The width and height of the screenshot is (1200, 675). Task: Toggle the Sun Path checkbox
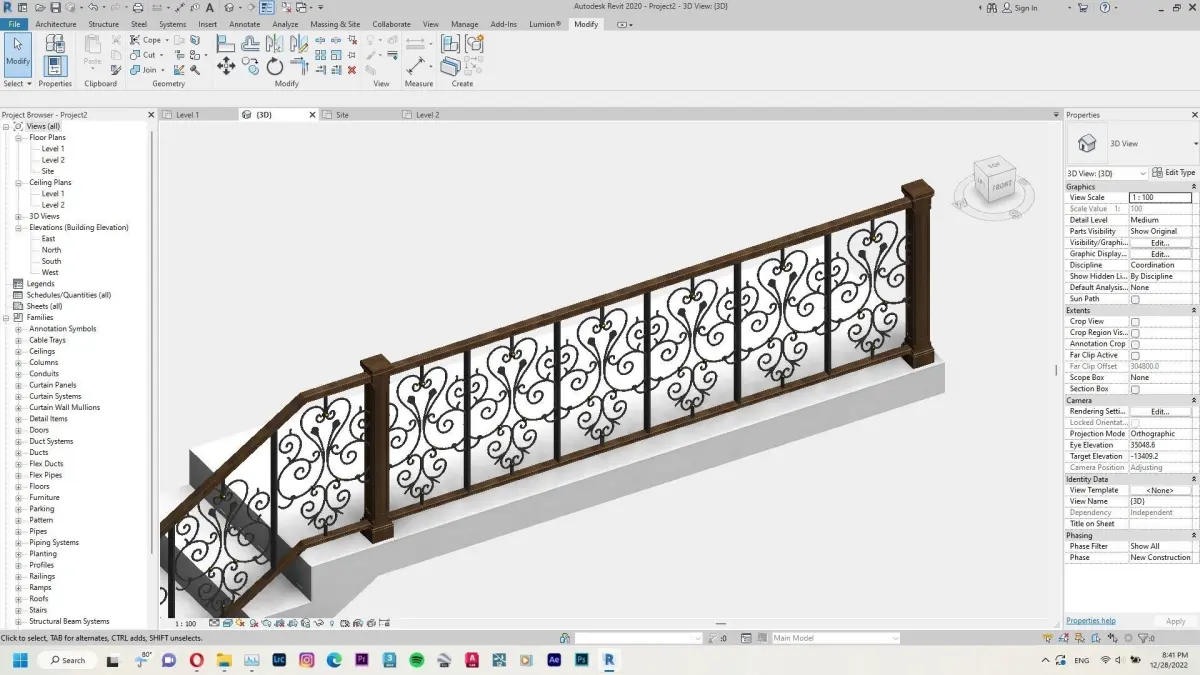[x=1135, y=299]
